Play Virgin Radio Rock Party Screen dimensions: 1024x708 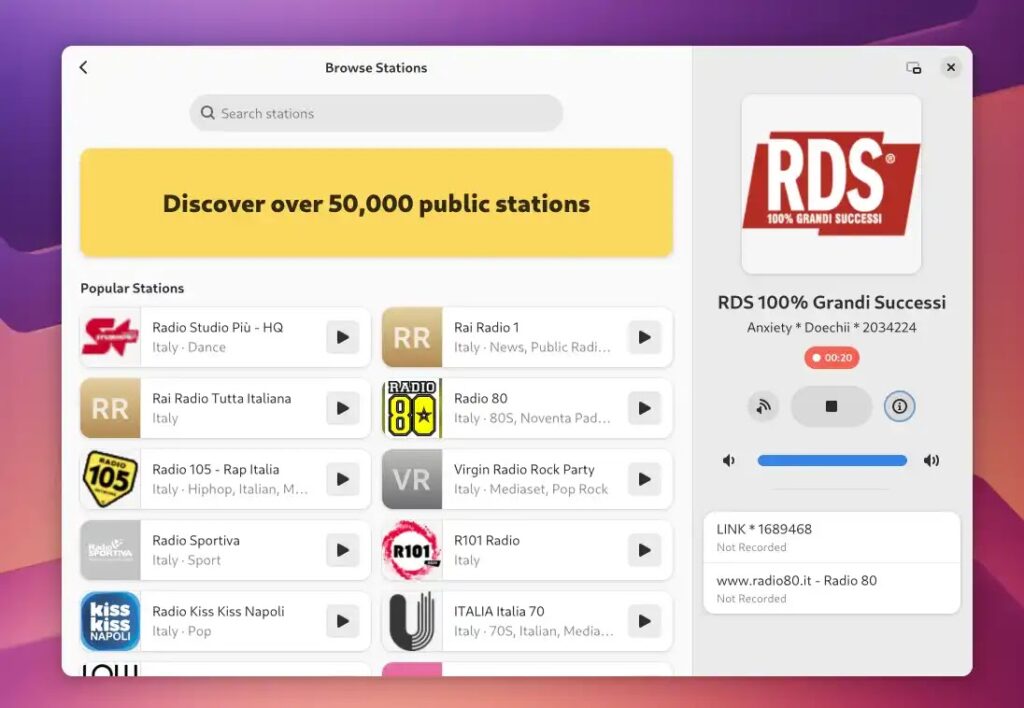click(x=644, y=479)
